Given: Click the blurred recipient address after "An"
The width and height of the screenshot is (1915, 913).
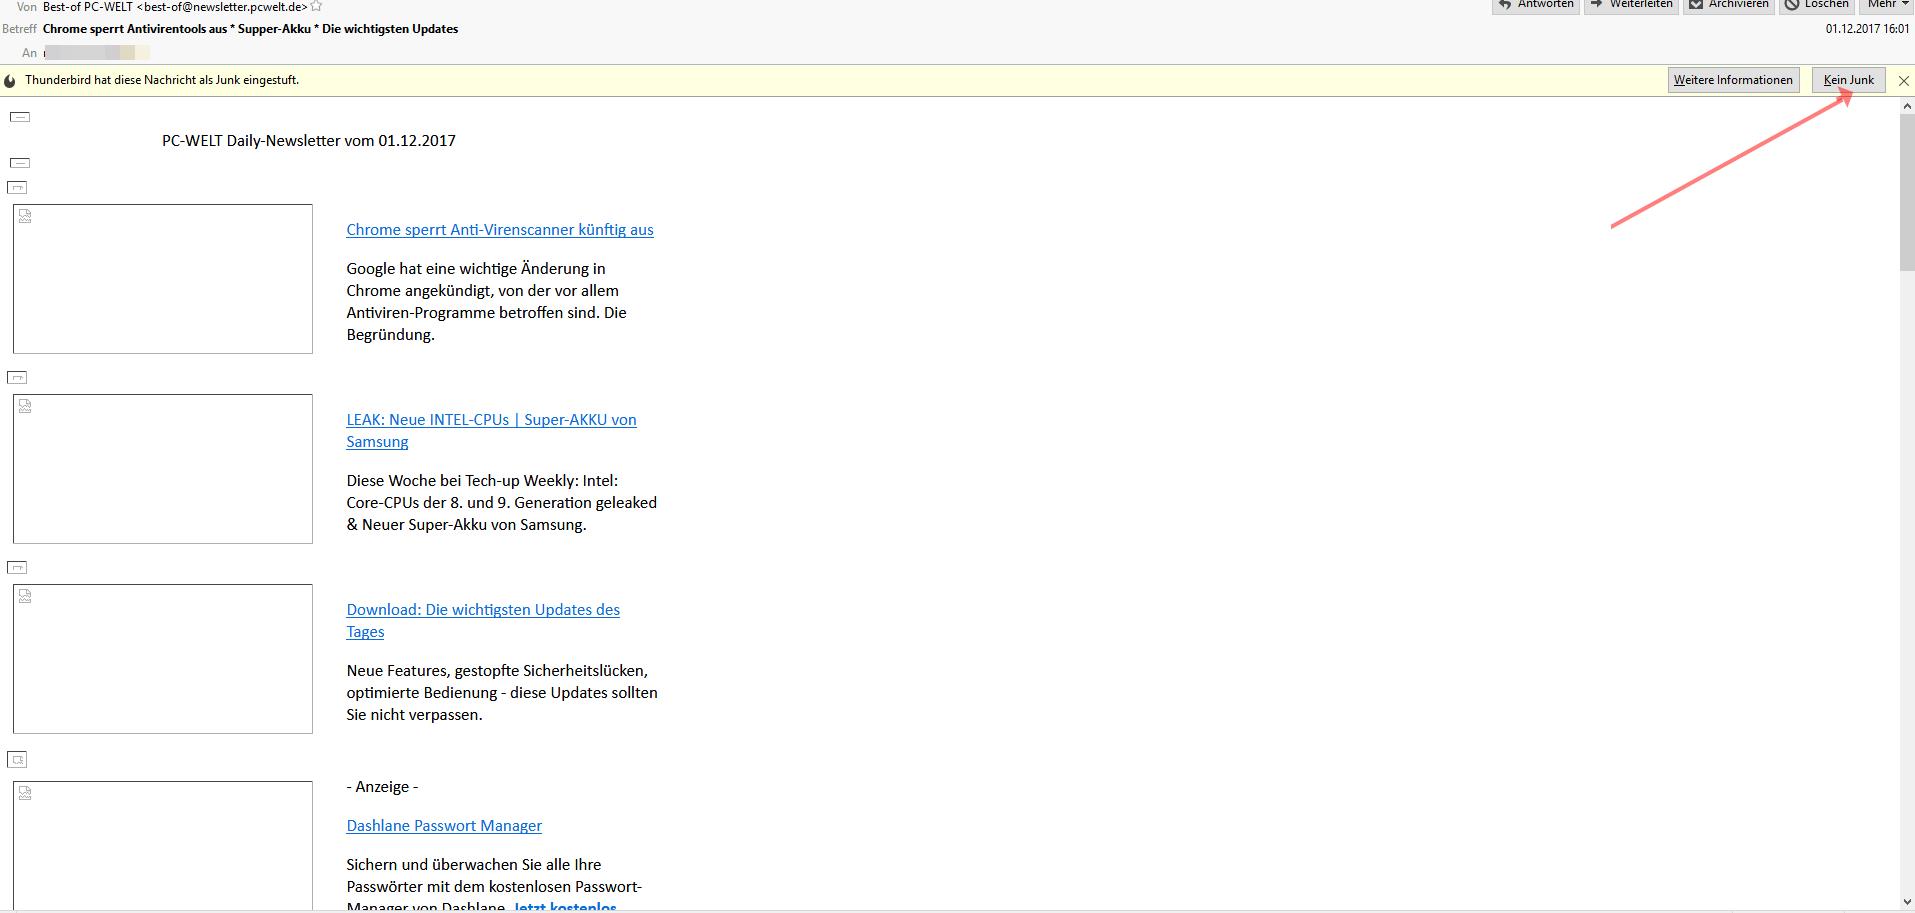Looking at the screenshot, I should (97, 52).
